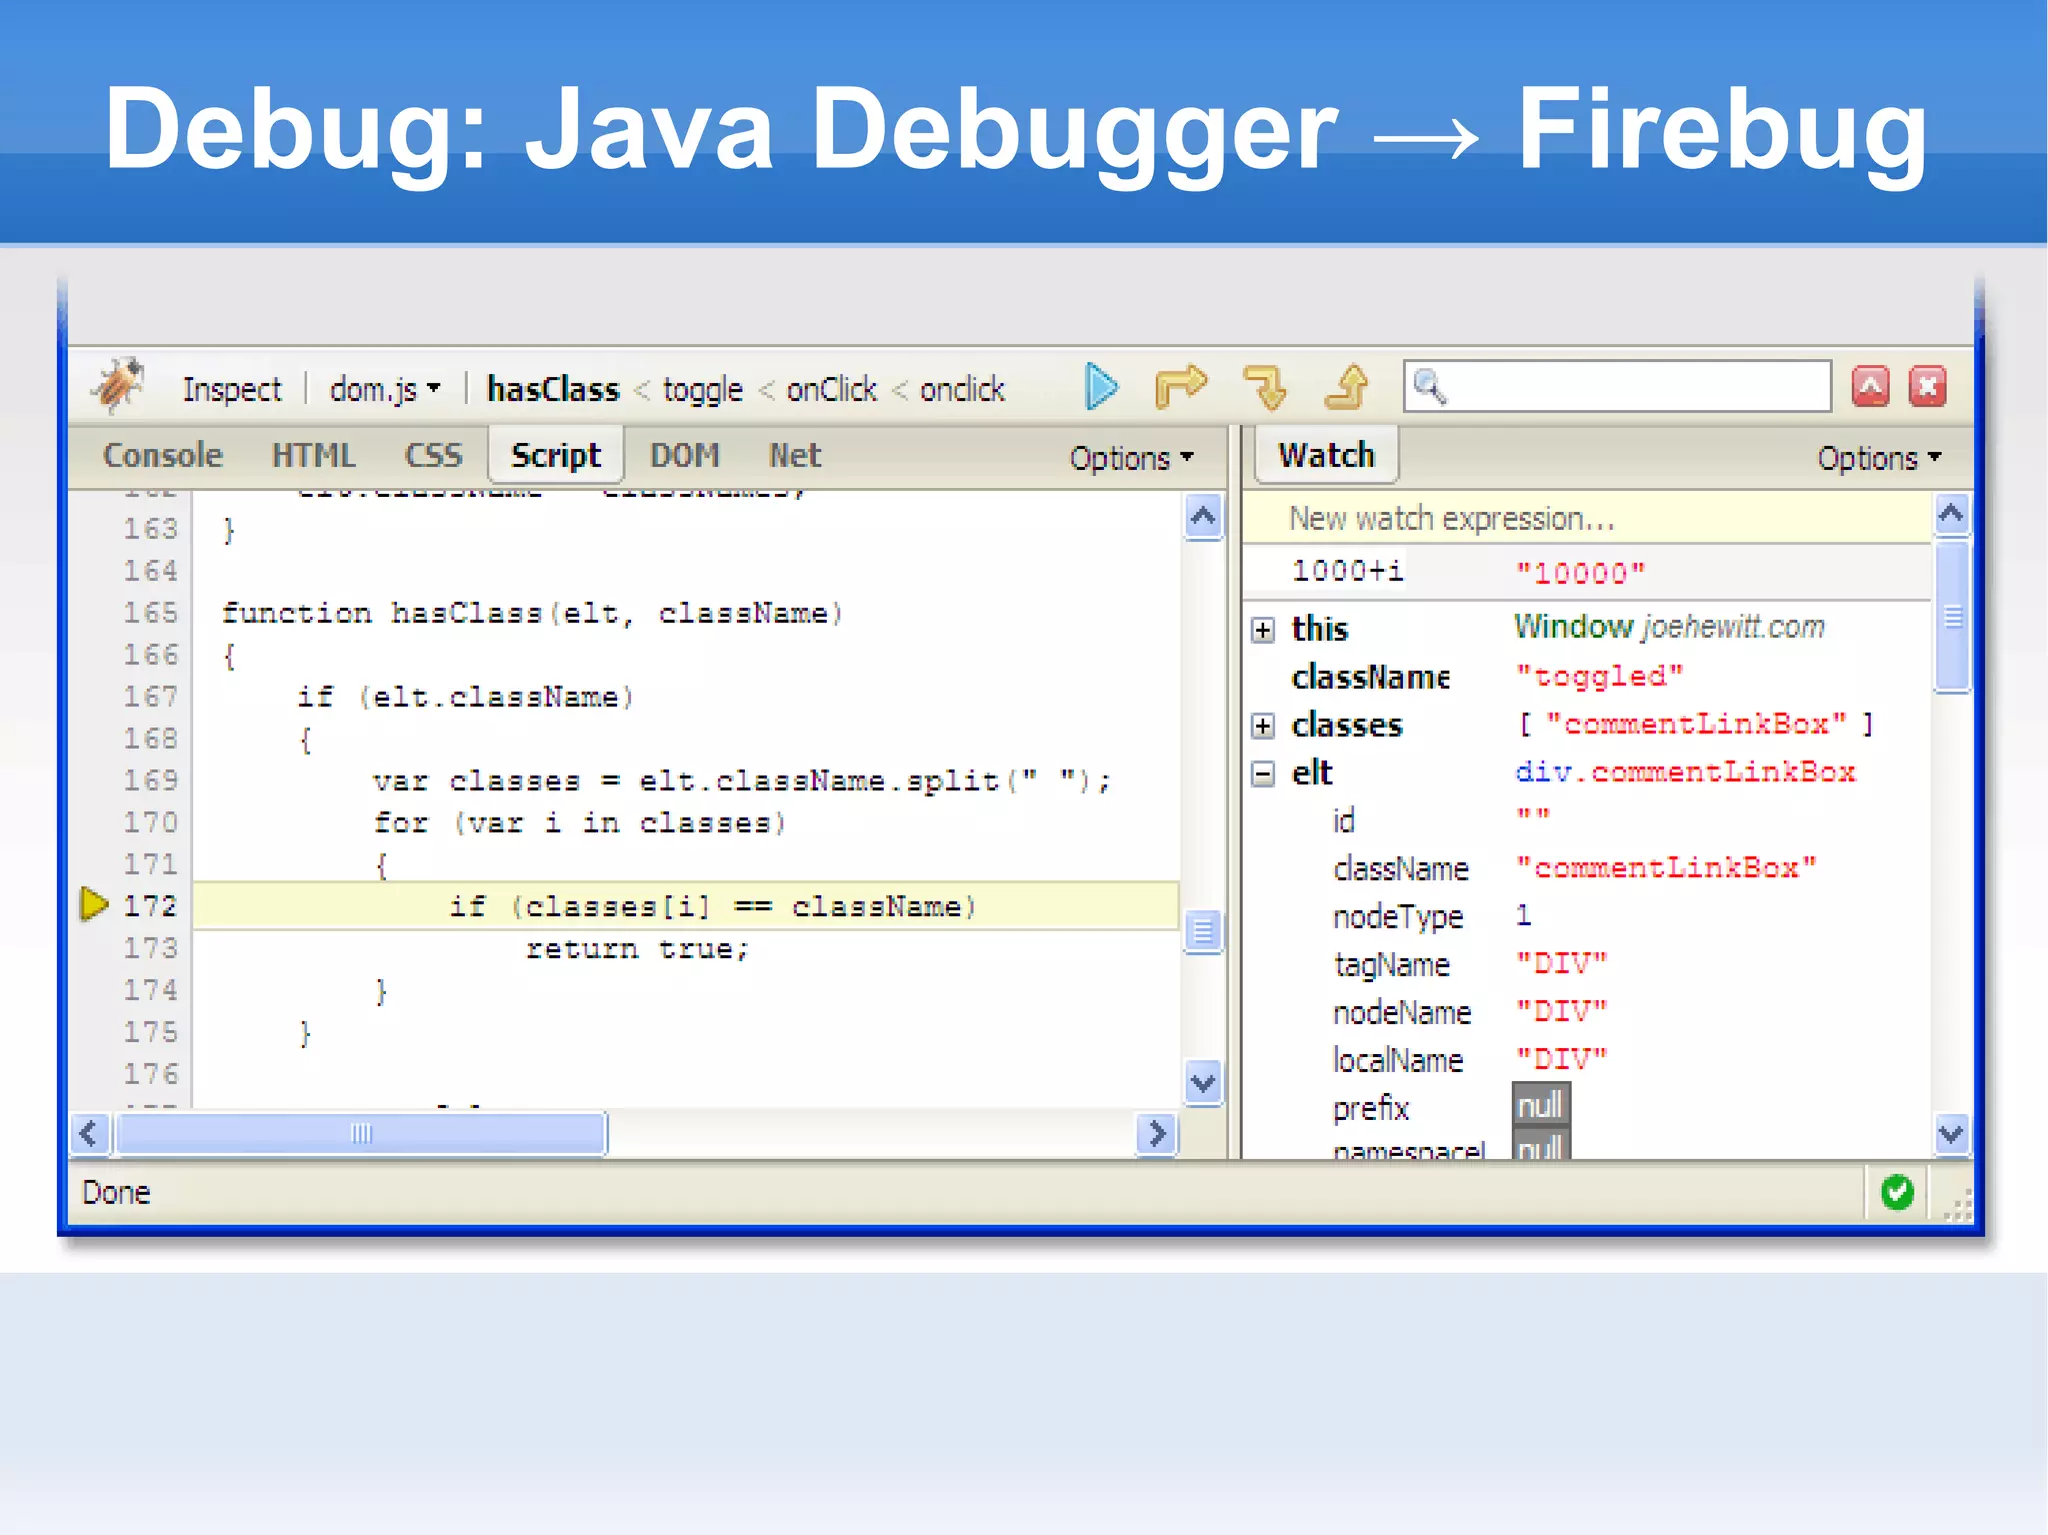
Task: Click the New watch expression field
Action: tap(1586, 518)
